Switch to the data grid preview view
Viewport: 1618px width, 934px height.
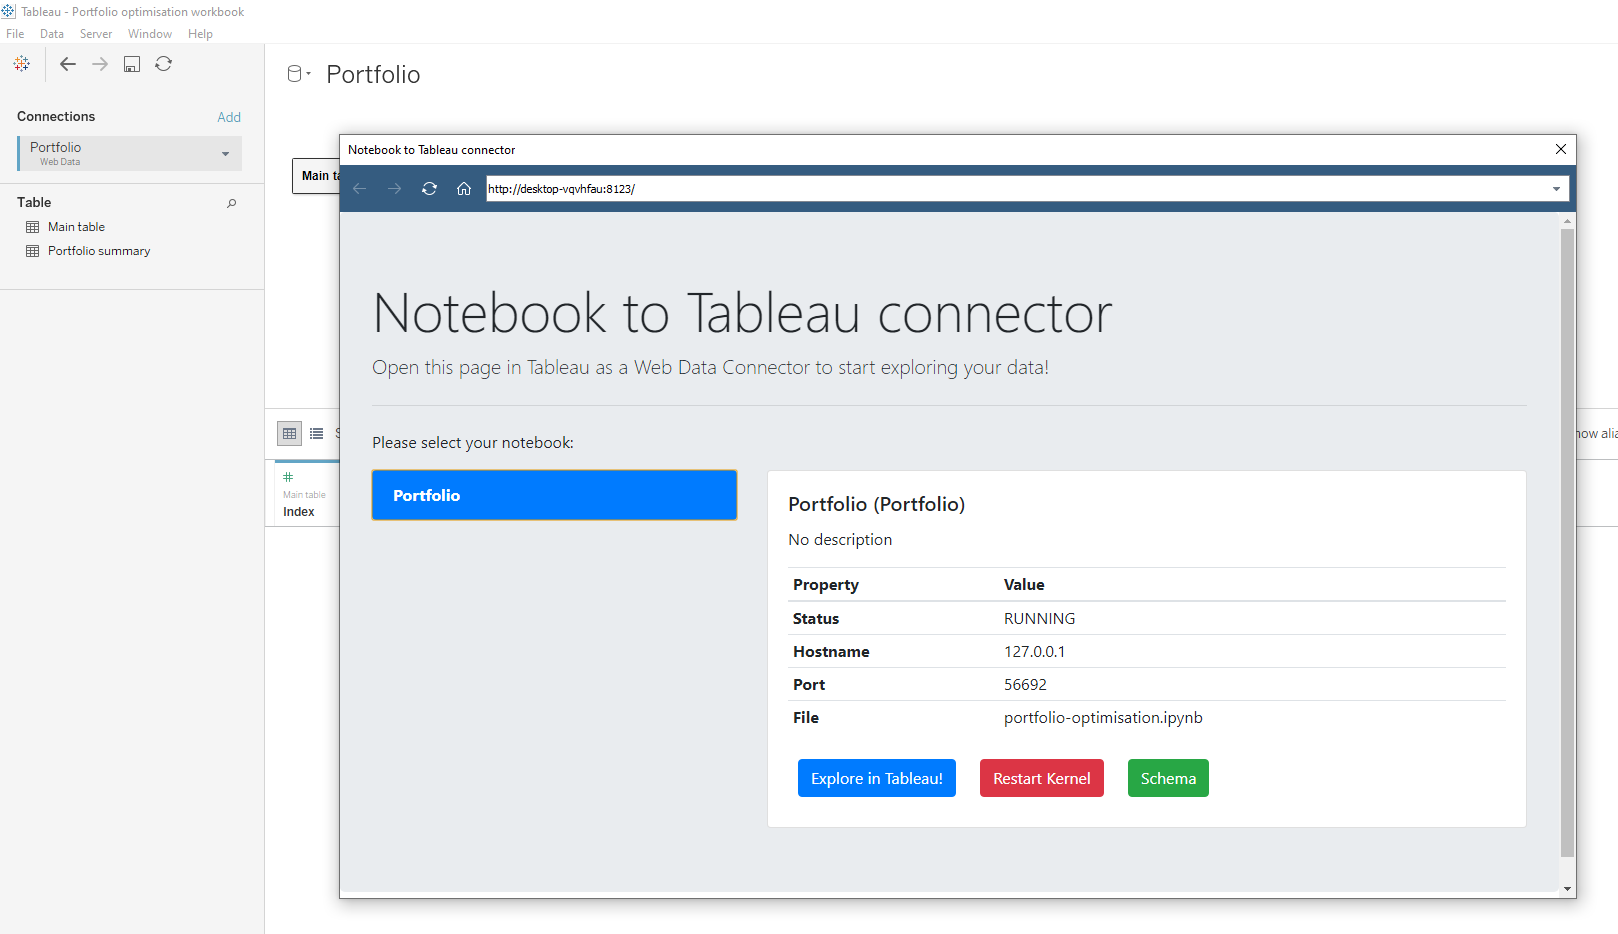[290, 433]
